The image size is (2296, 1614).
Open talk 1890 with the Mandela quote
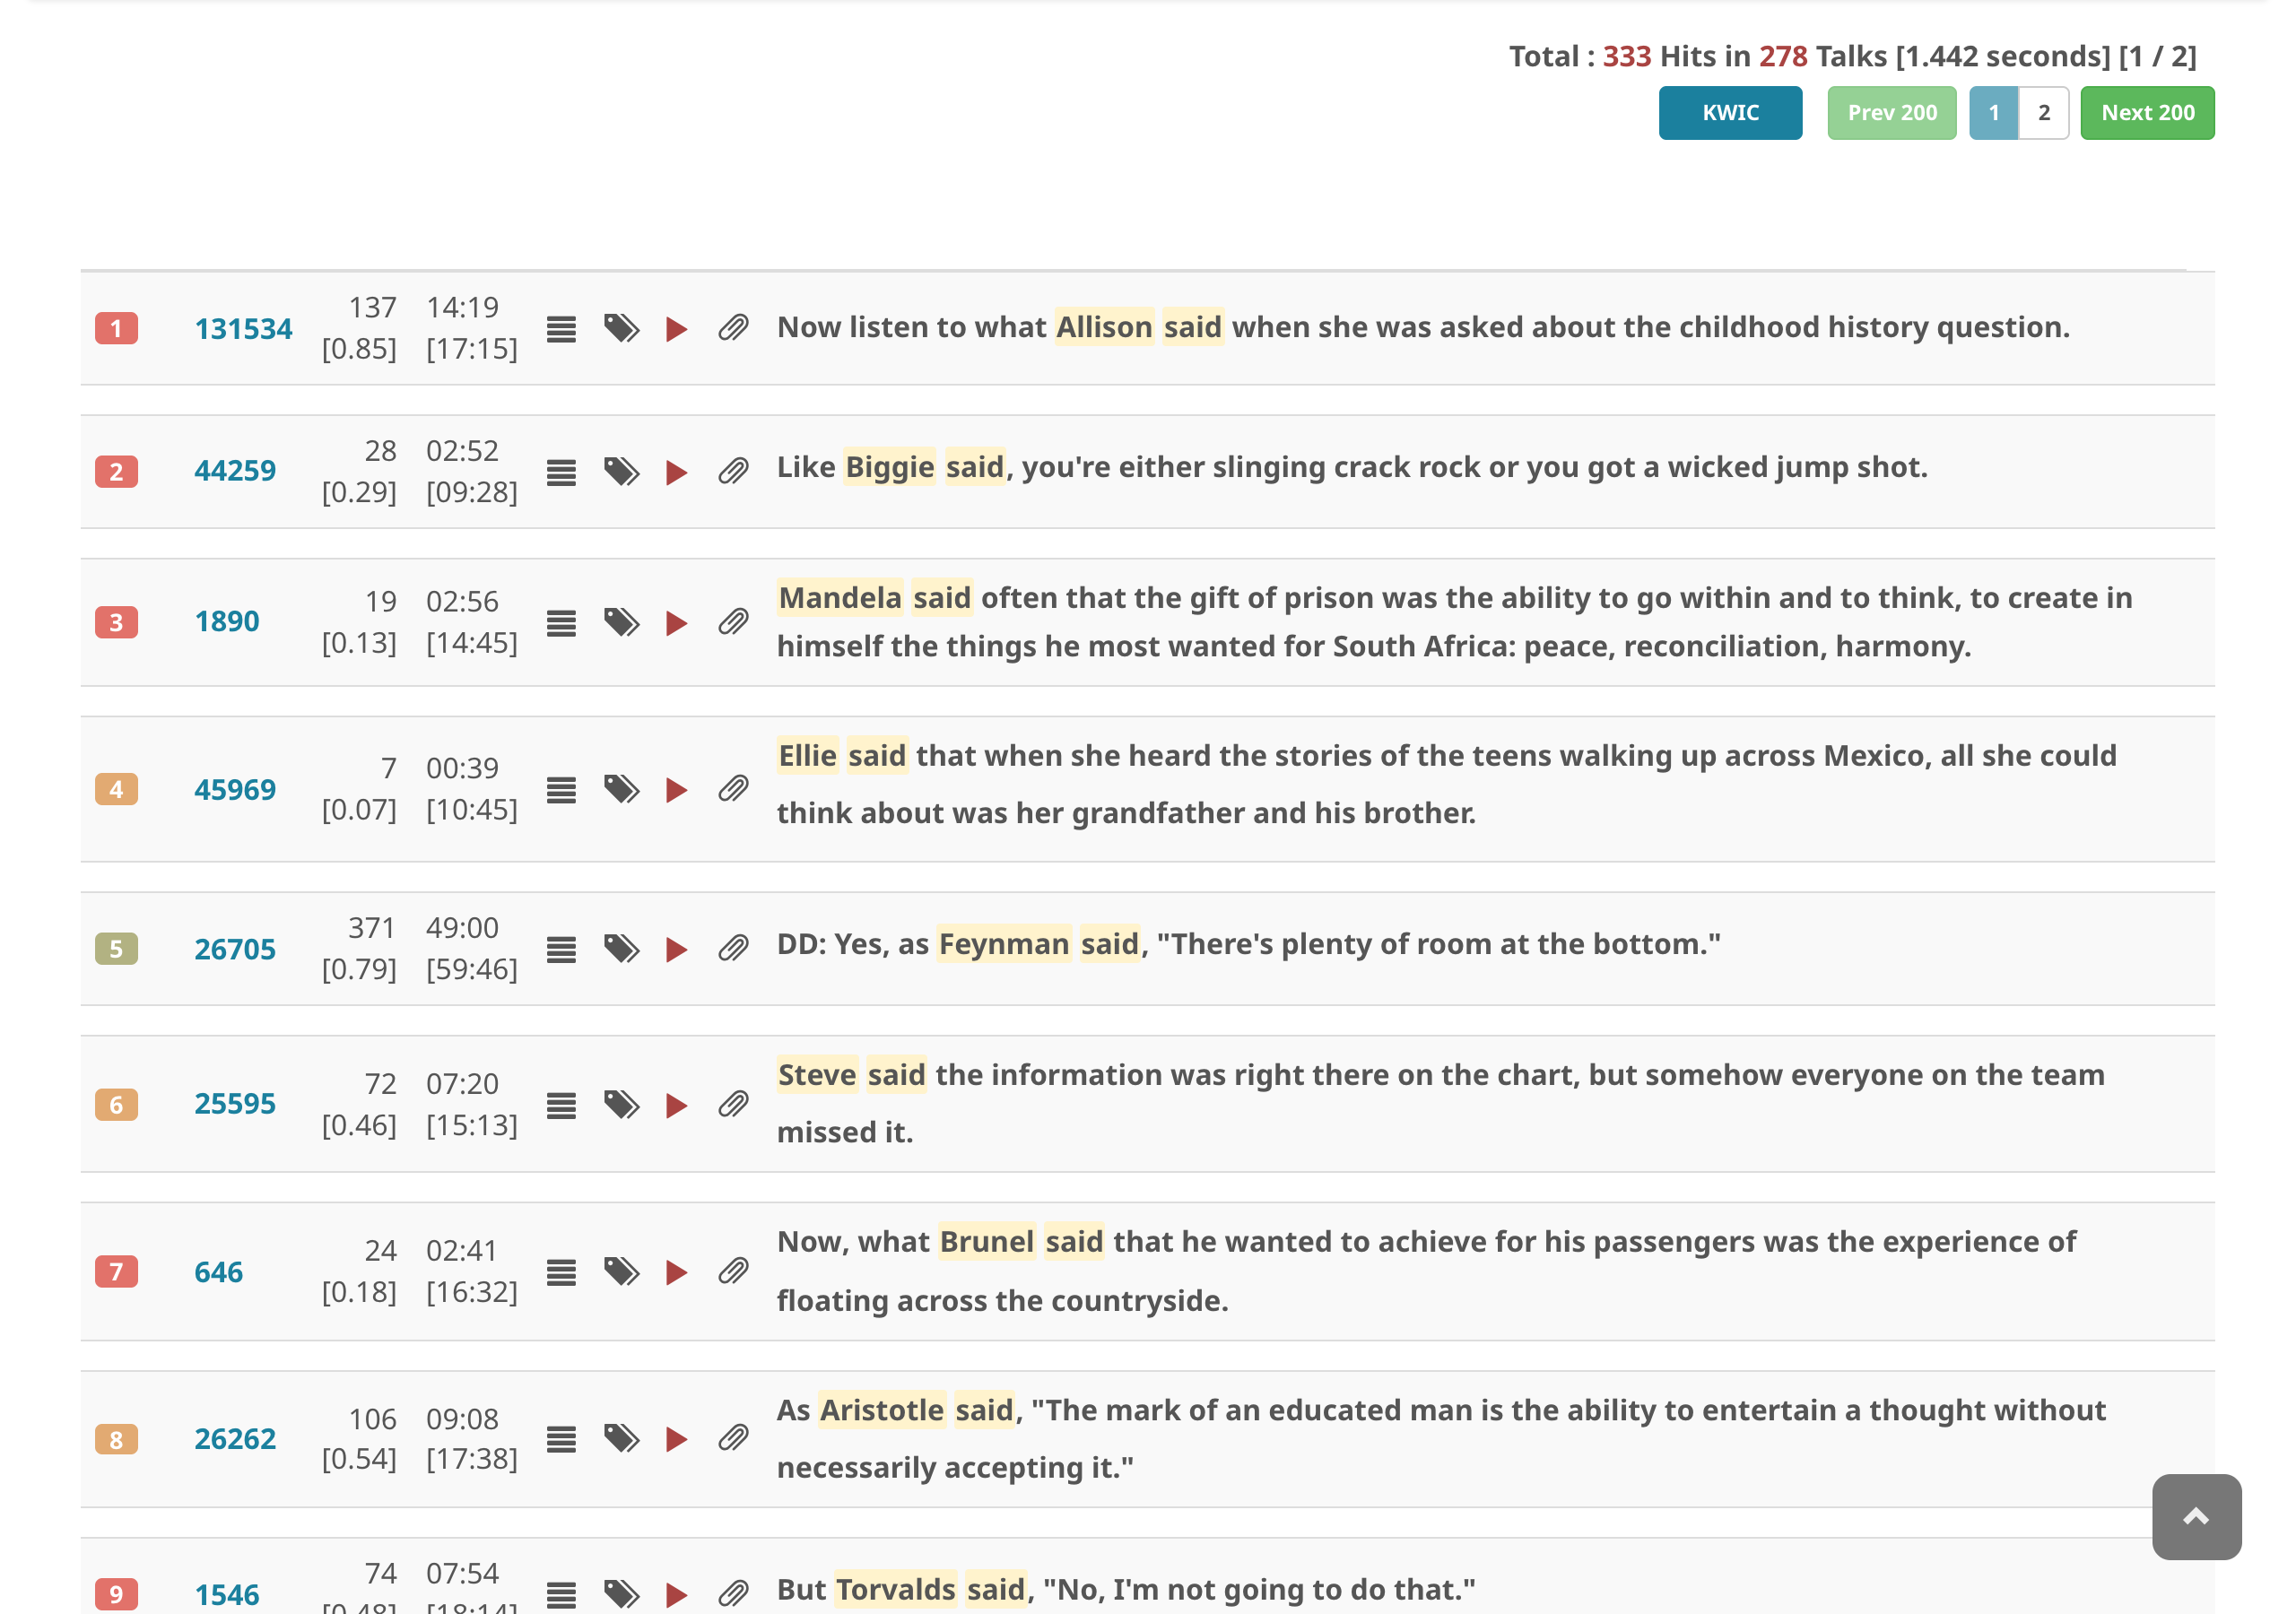[x=227, y=620]
